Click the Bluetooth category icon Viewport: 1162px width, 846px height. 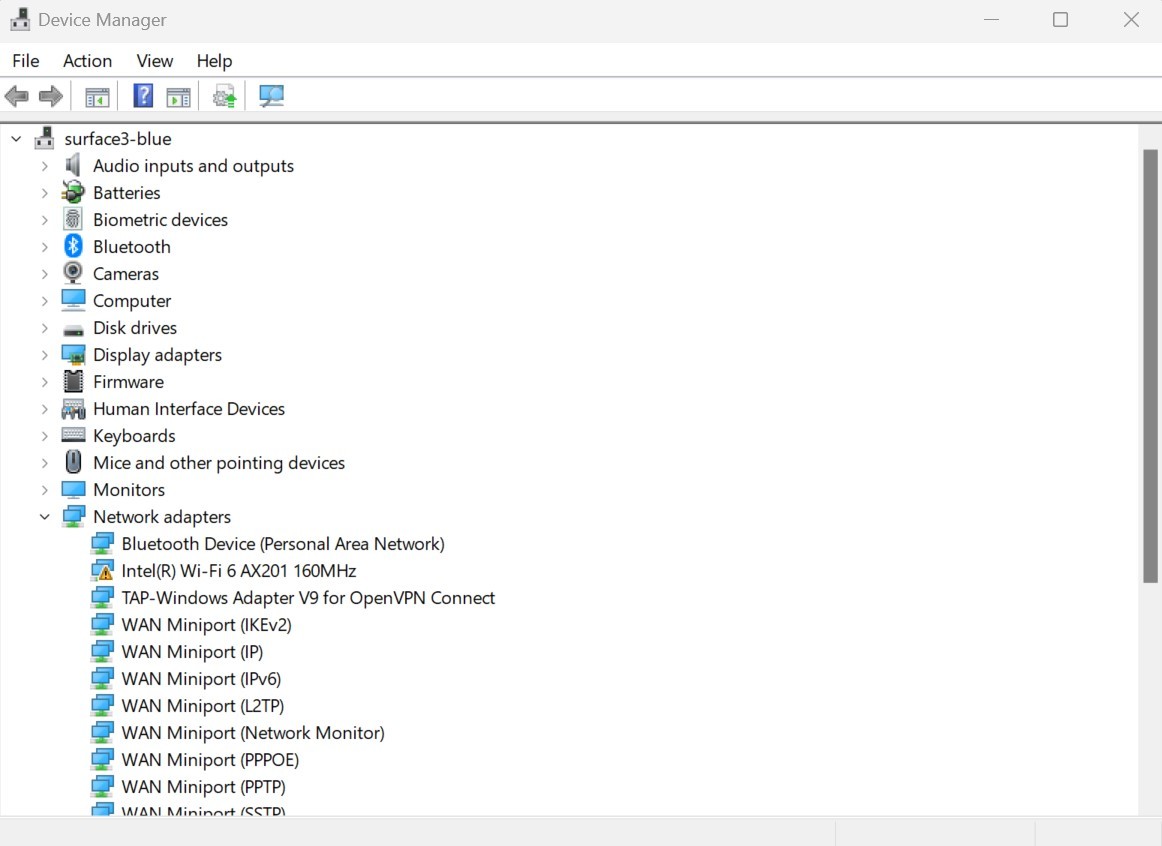point(73,246)
